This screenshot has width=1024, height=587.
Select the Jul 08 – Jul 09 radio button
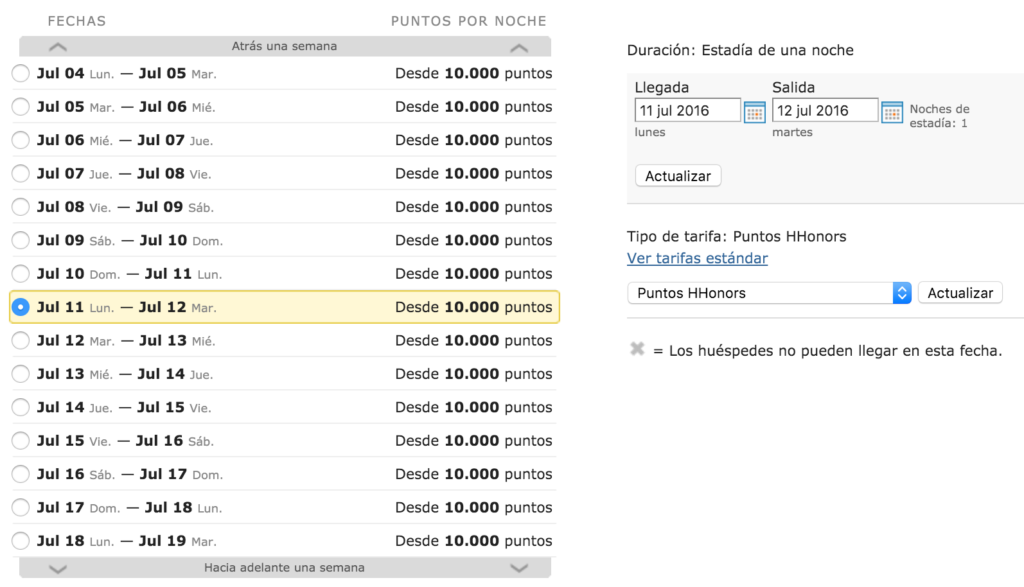pyautogui.click(x=20, y=206)
